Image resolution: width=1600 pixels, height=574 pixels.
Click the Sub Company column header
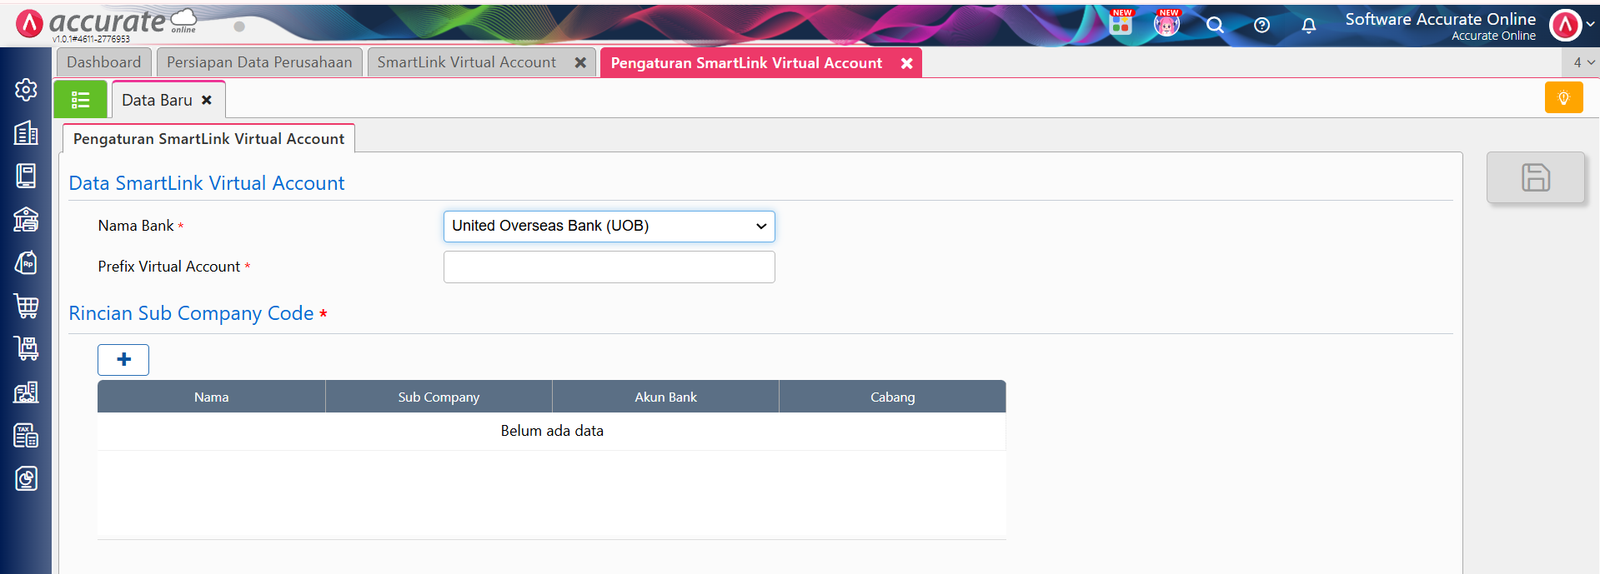click(439, 397)
